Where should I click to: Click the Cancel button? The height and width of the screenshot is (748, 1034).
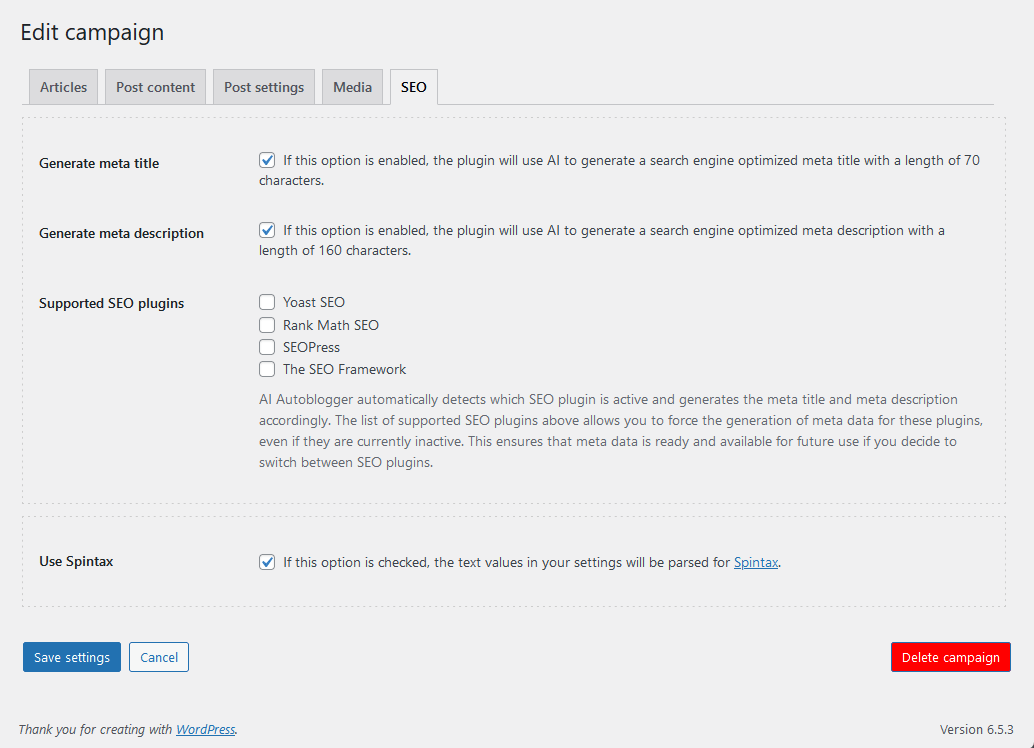[159, 657]
